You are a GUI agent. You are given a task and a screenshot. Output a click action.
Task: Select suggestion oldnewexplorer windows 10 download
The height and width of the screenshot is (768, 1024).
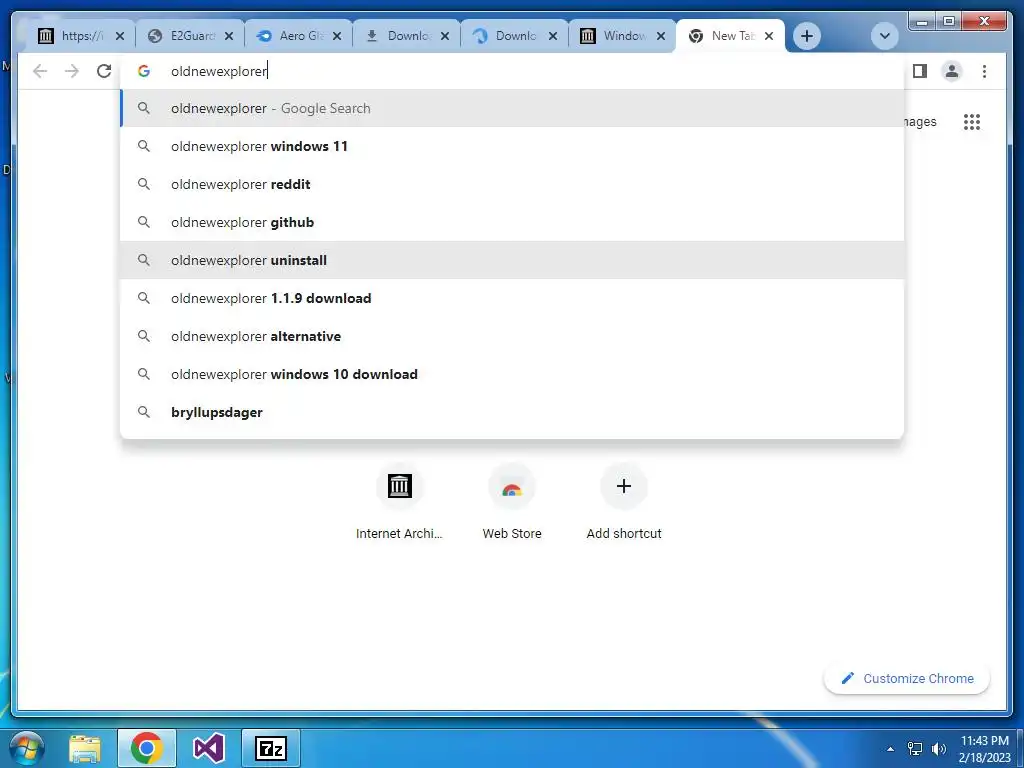point(513,374)
